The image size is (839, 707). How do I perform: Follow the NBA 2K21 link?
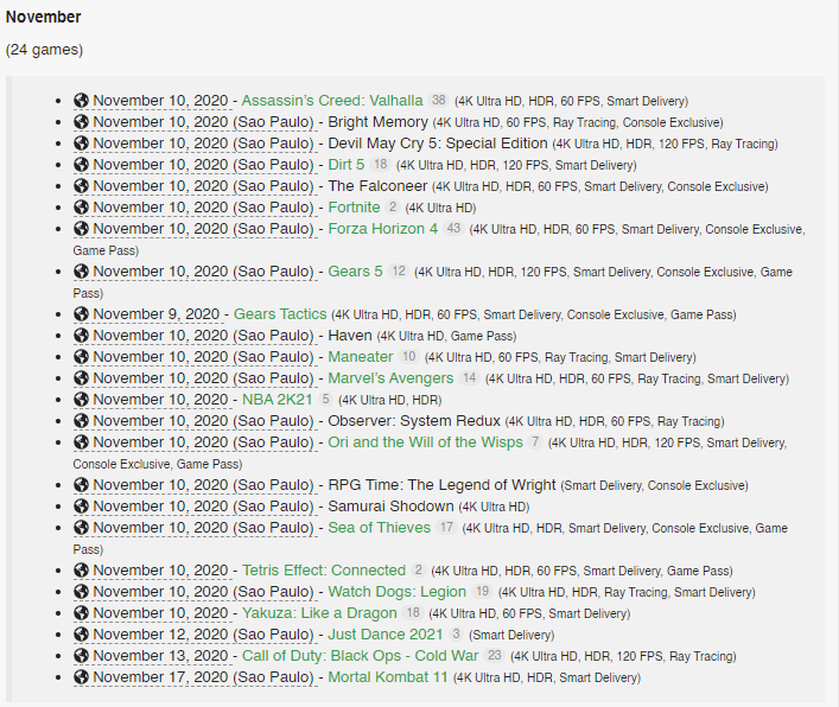point(277,400)
